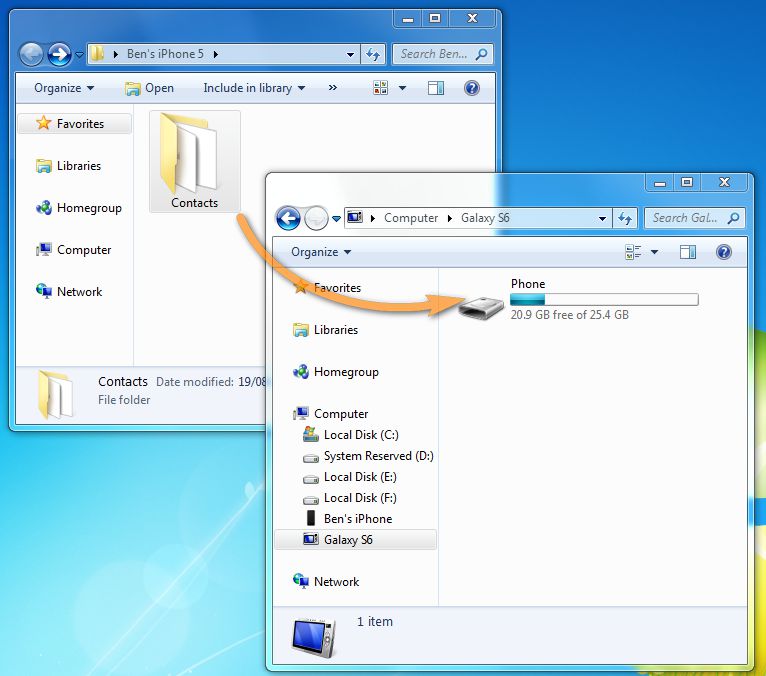
Task: Open Organize menu in Ben's iPhone 5 window
Action: pyautogui.click(x=64, y=88)
